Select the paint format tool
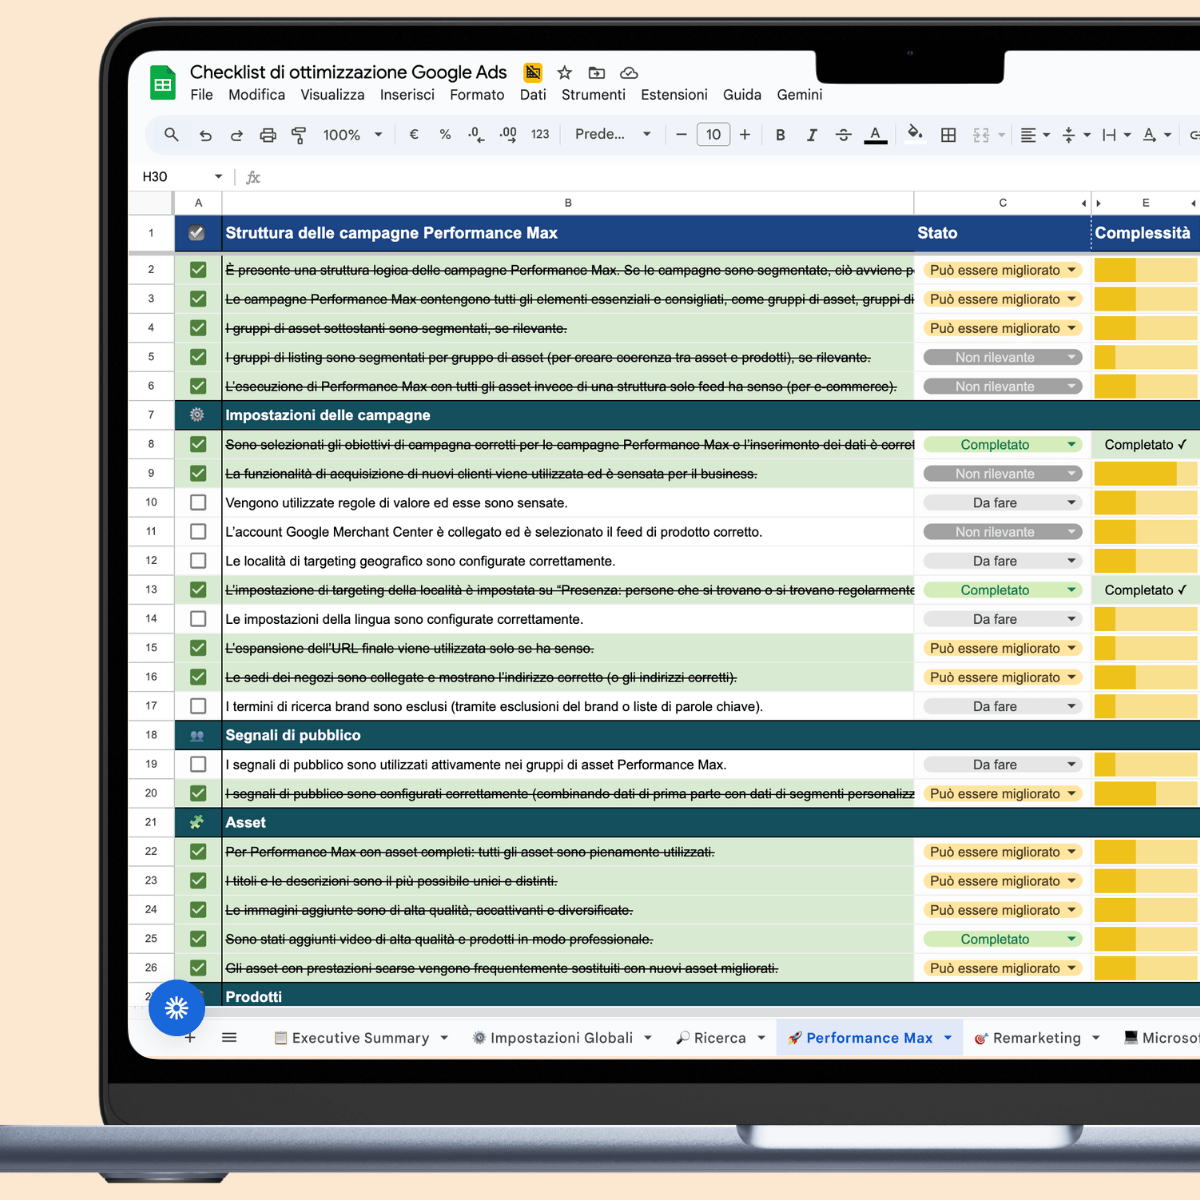The image size is (1200, 1200). coord(298,135)
